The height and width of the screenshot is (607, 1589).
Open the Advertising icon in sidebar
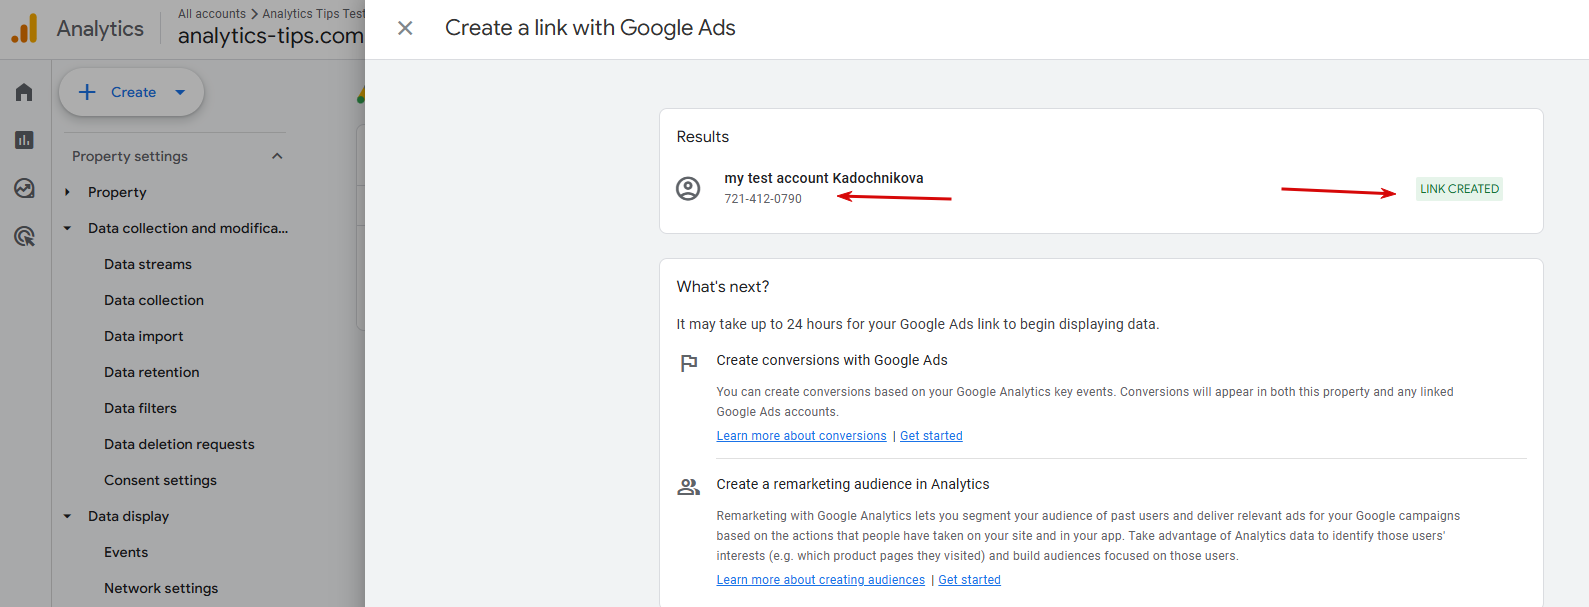pos(24,236)
